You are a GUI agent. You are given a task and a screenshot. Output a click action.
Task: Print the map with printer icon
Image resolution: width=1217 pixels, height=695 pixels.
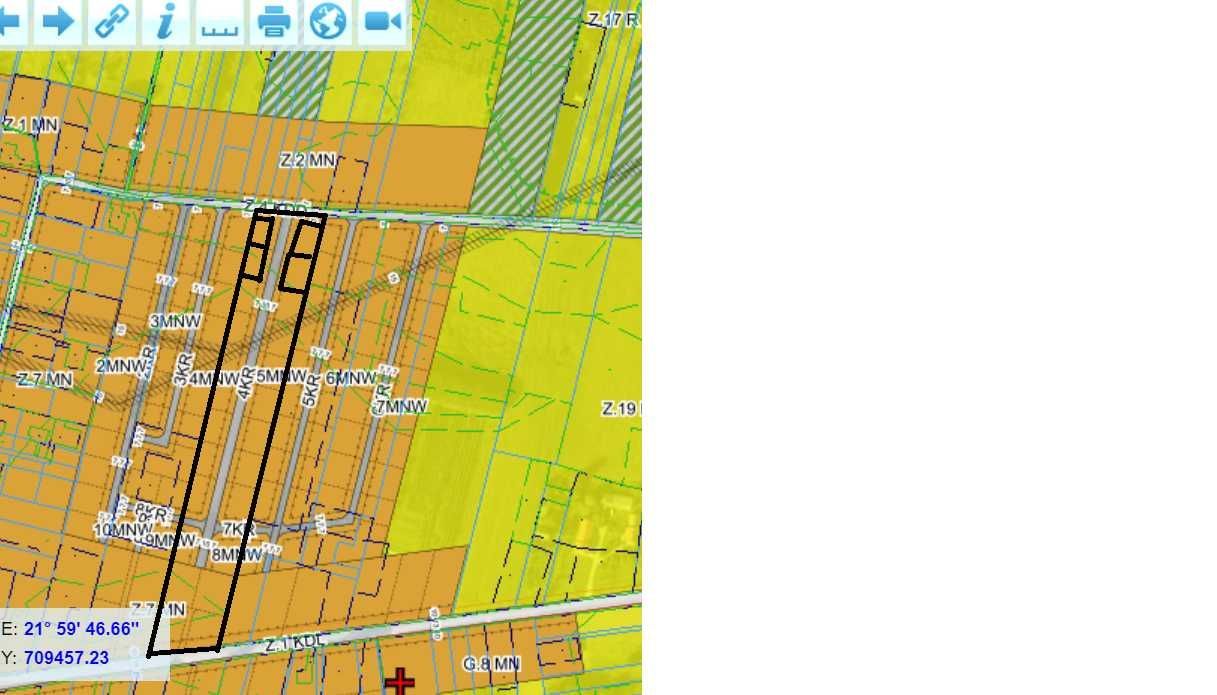pos(274,21)
